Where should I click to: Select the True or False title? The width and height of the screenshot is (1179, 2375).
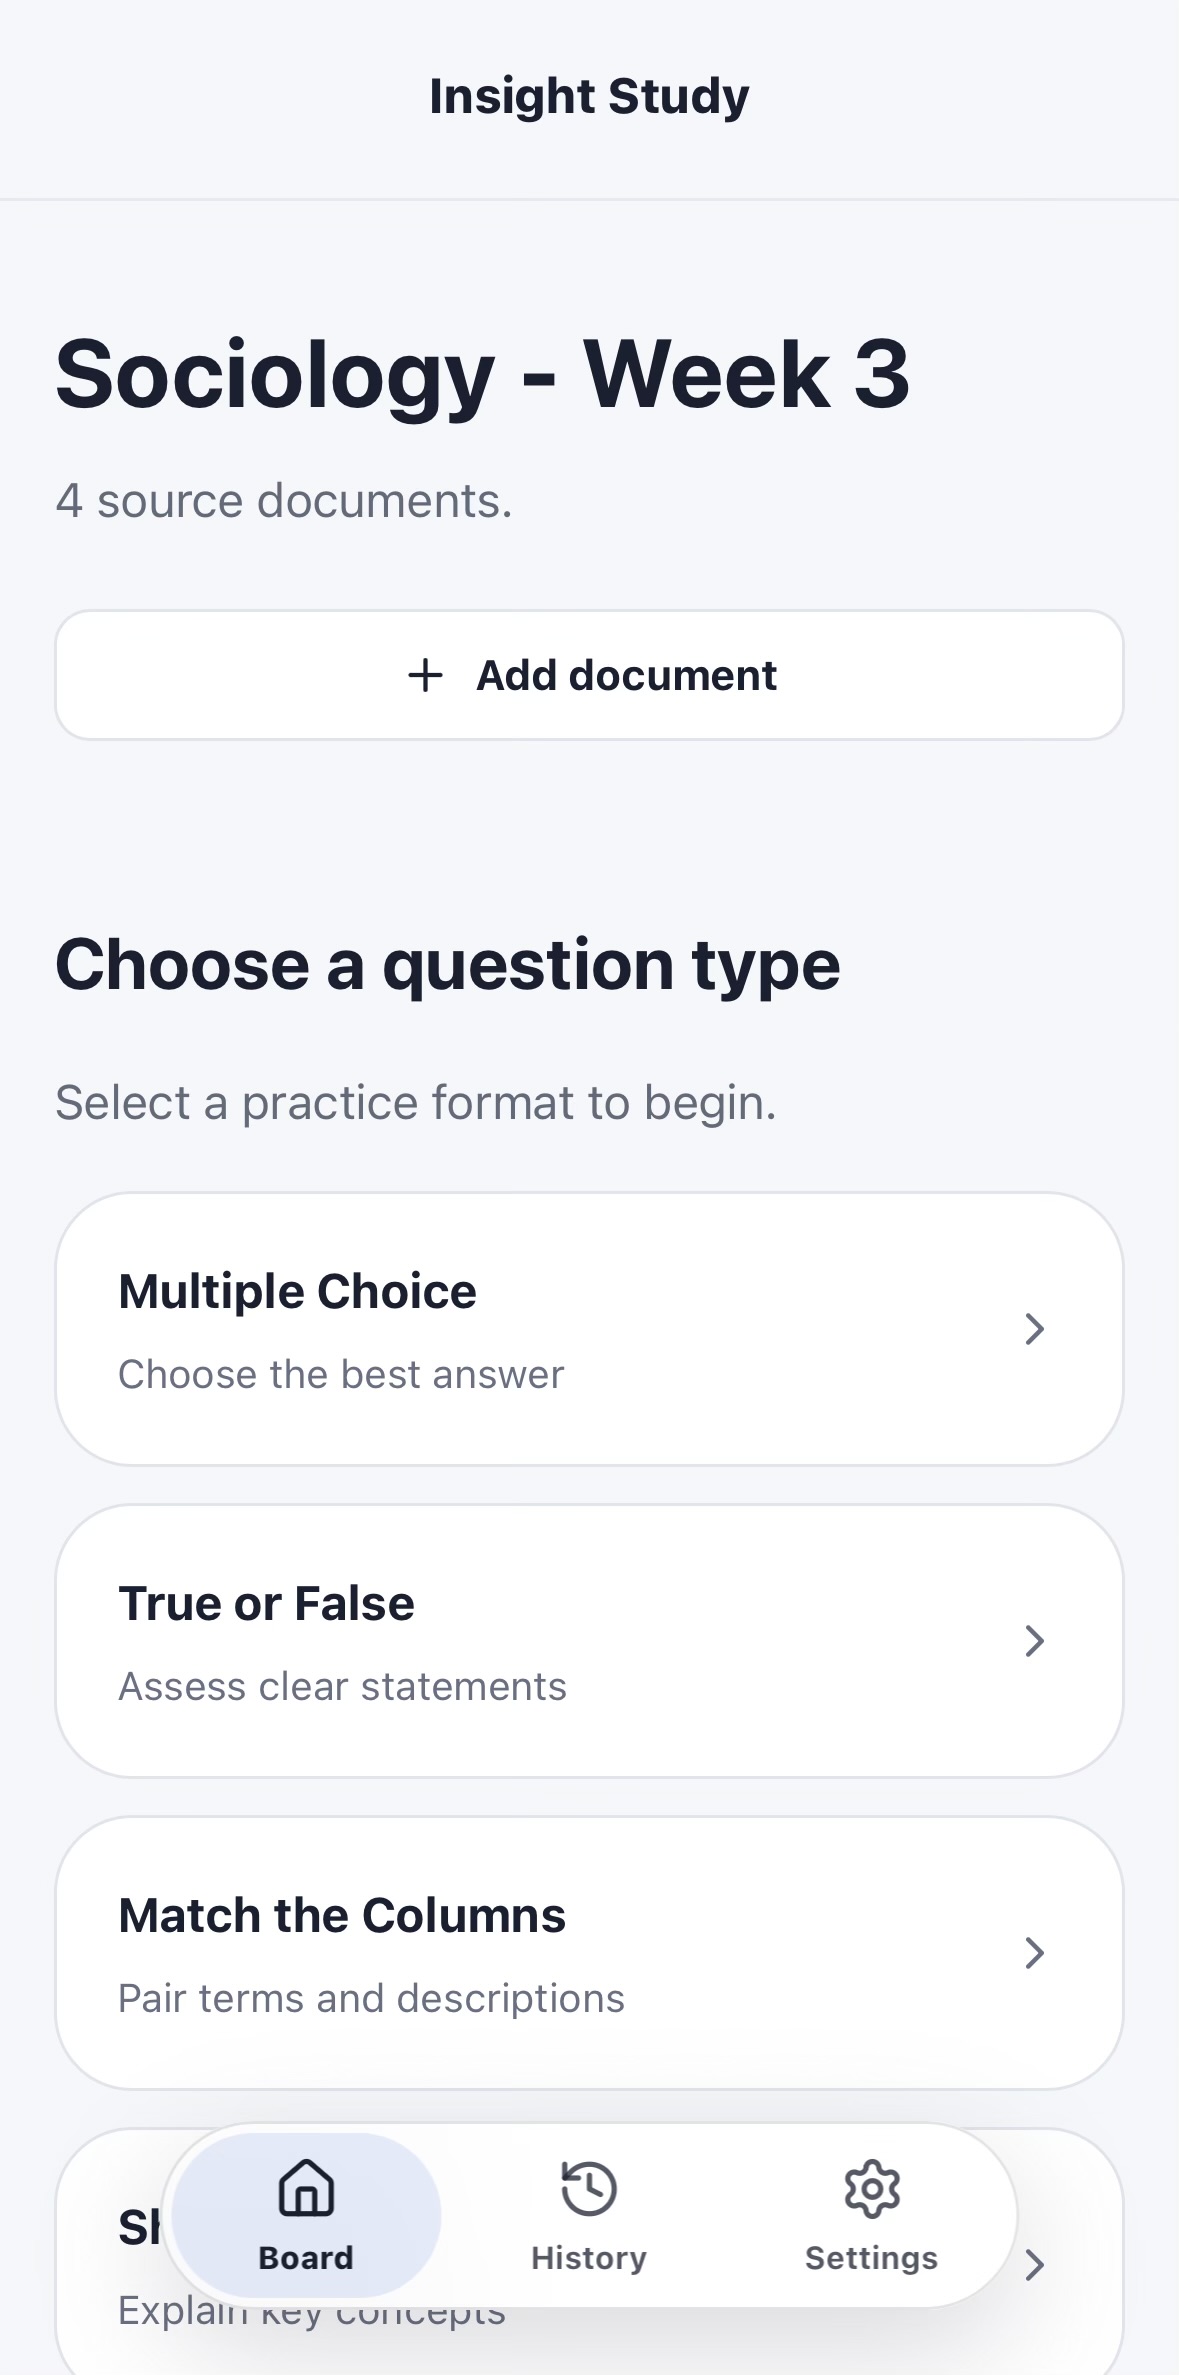(266, 1603)
